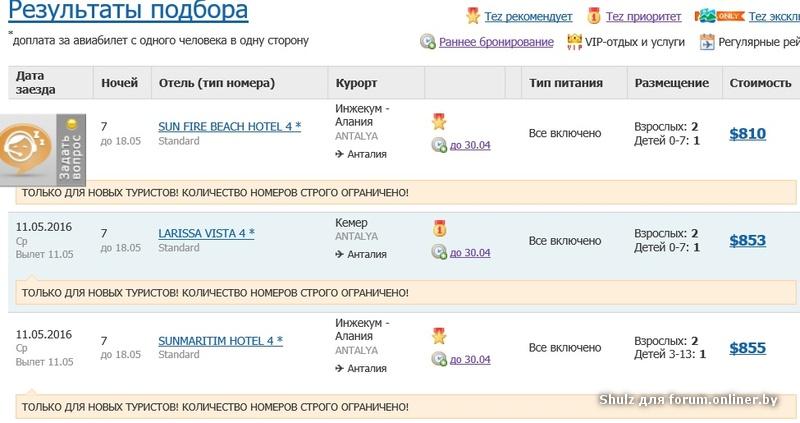Viewport: 800px width, 423px height.
Task: Open the Tez рекомендует text link
Action: click(528, 17)
